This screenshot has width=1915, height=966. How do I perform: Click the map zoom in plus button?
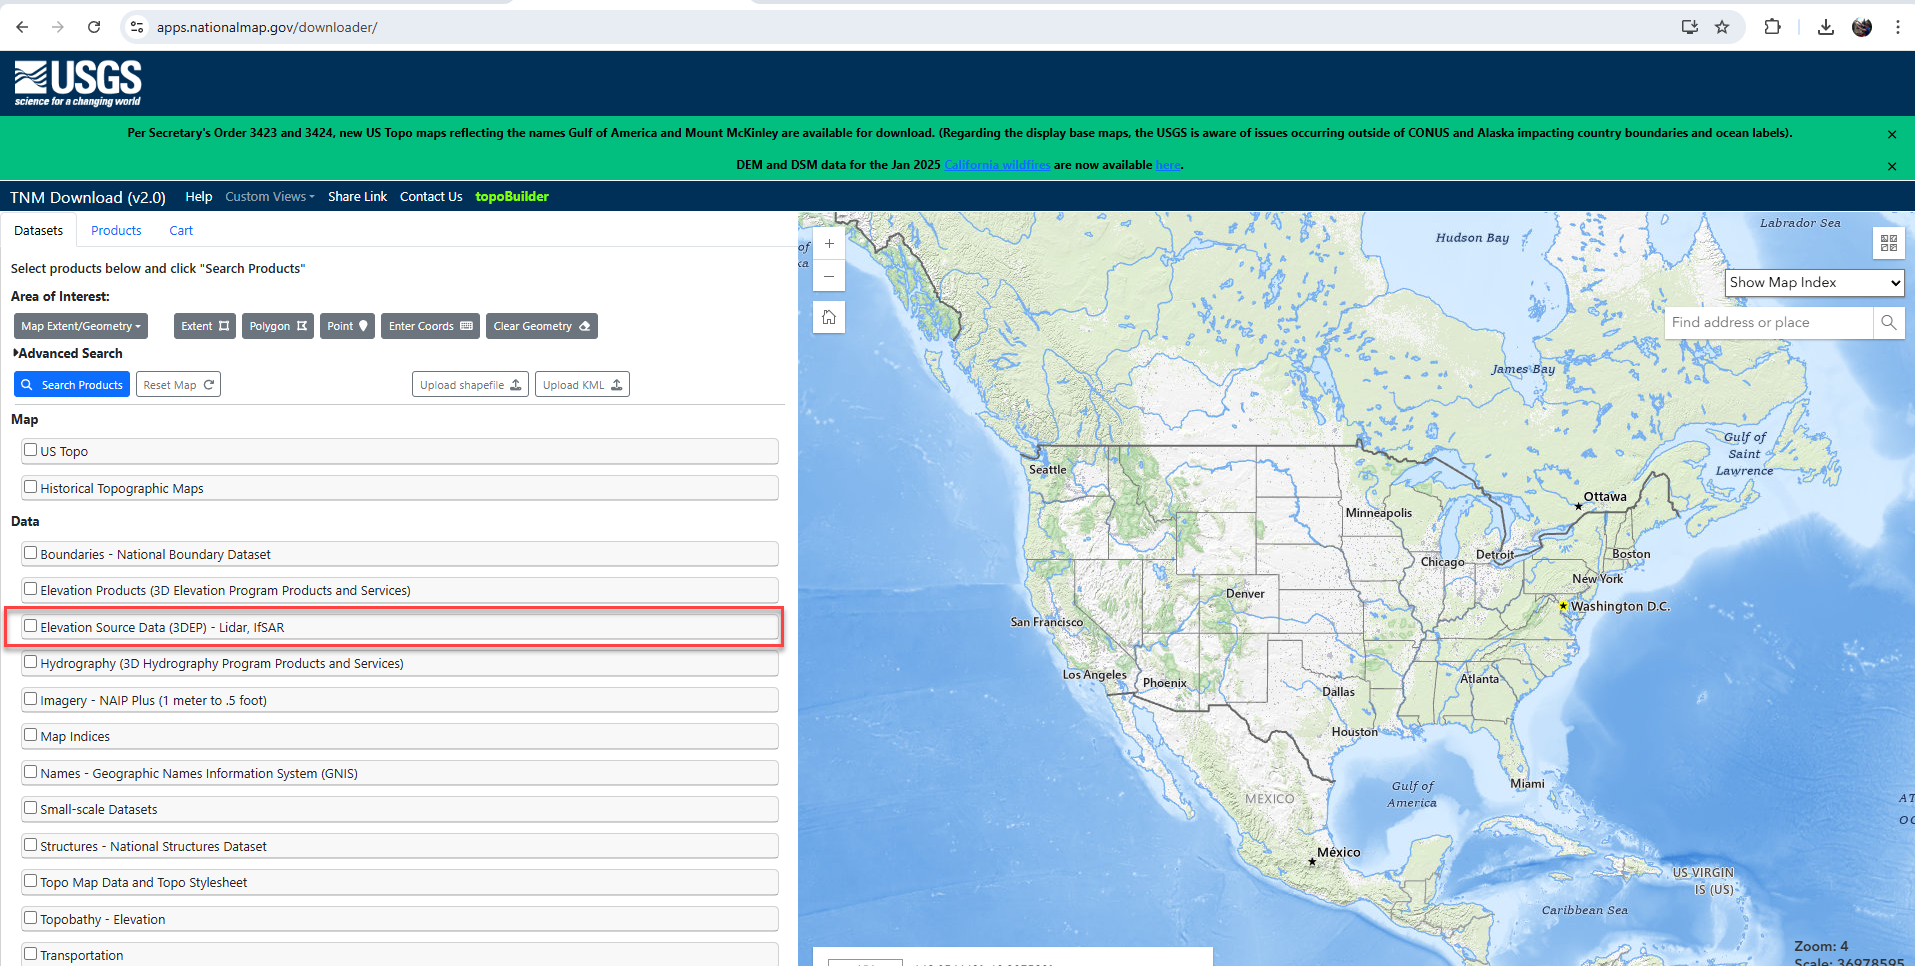coord(829,244)
